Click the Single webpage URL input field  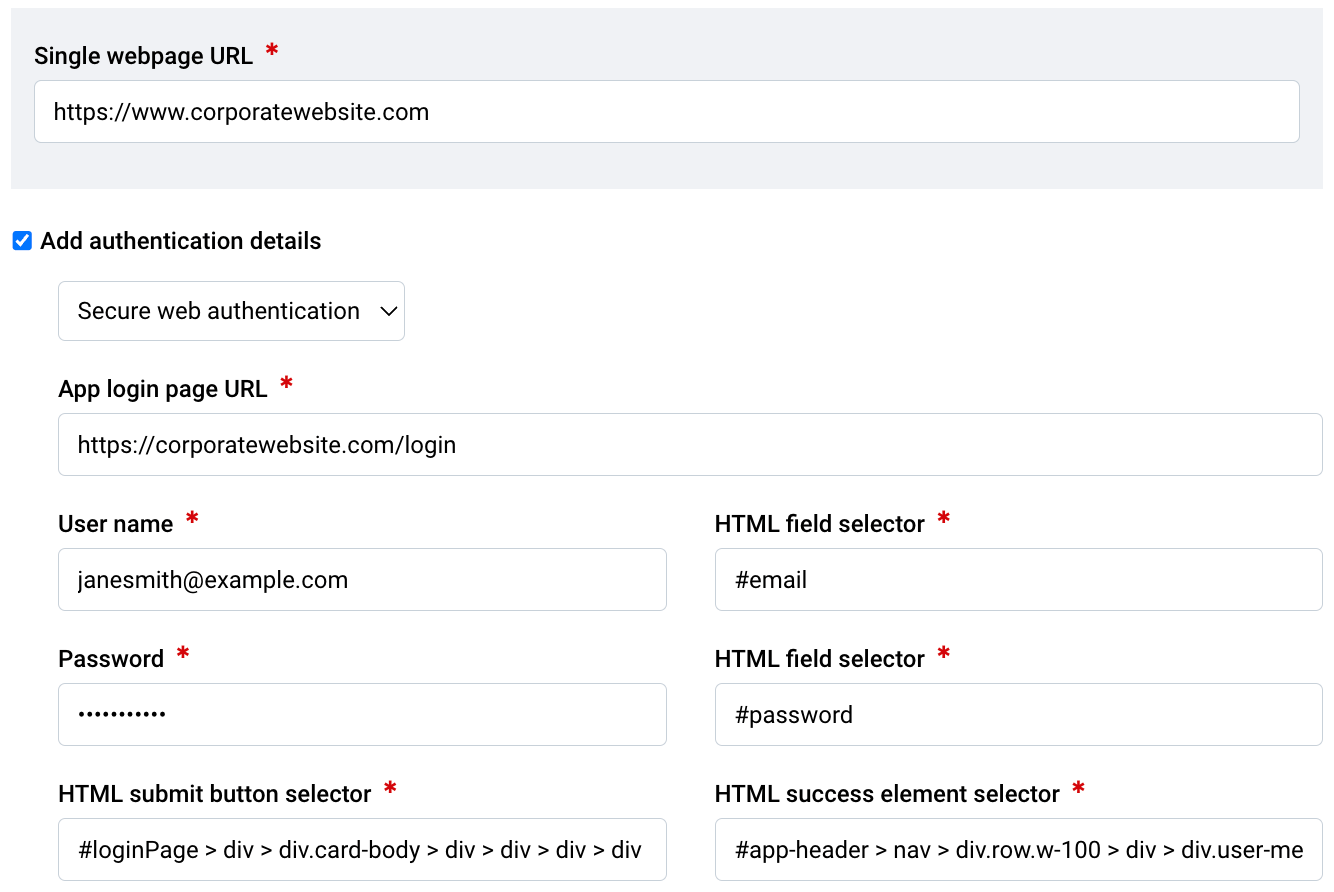[x=666, y=111]
